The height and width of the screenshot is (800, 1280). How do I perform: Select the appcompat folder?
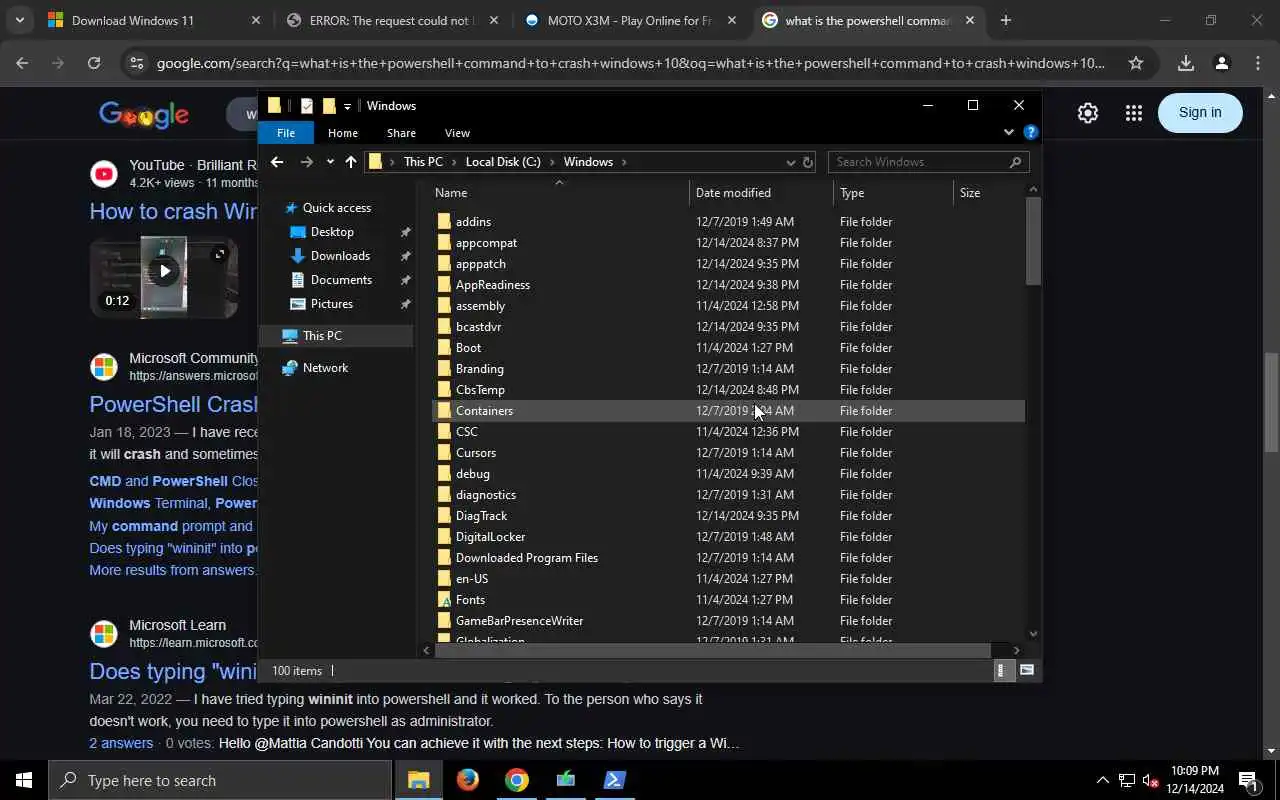[728, 243]
